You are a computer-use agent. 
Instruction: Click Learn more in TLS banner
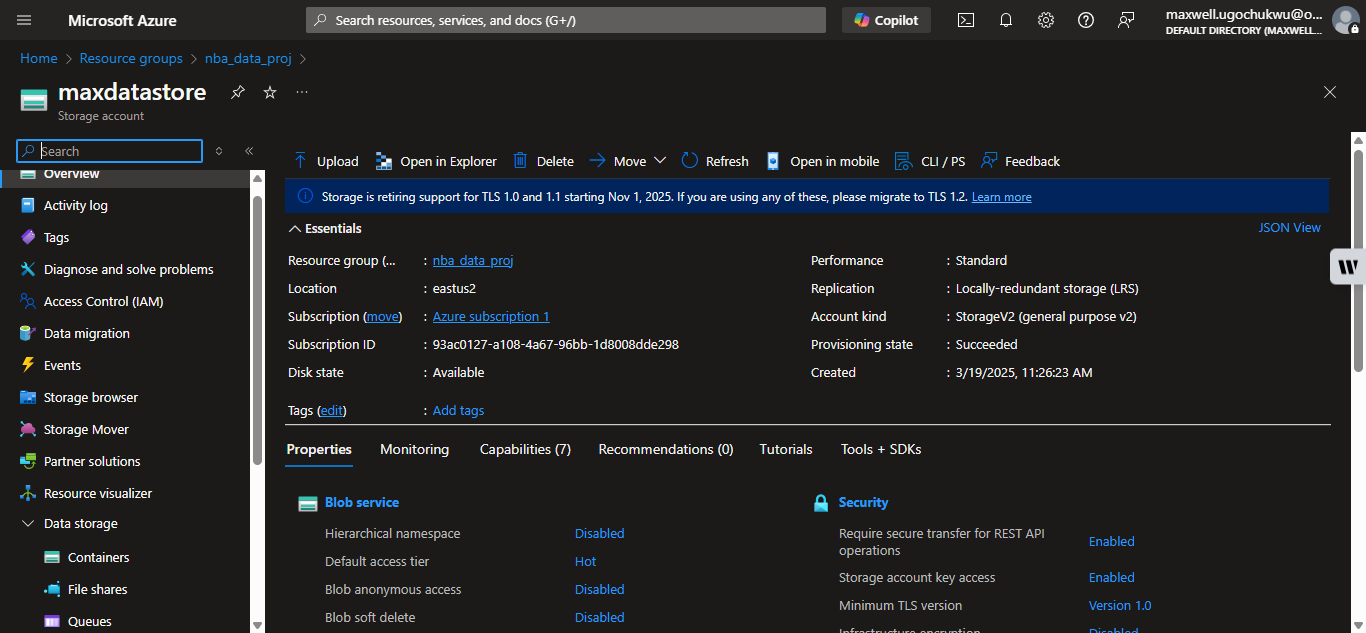tap(1001, 197)
